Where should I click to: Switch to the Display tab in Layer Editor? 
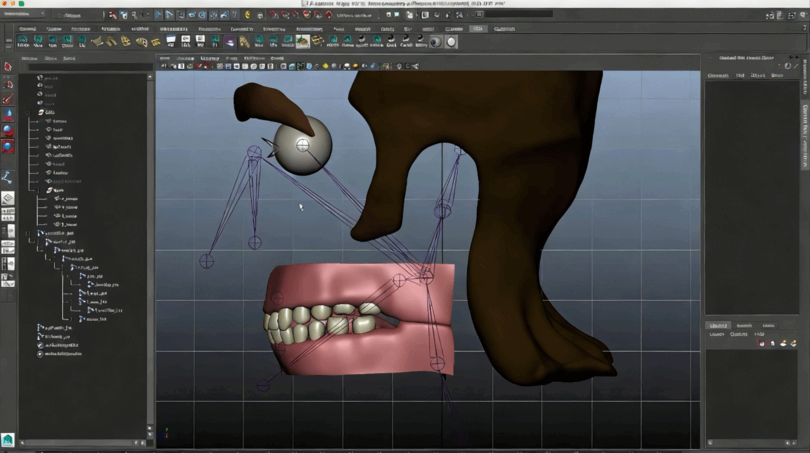tap(718, 325)
